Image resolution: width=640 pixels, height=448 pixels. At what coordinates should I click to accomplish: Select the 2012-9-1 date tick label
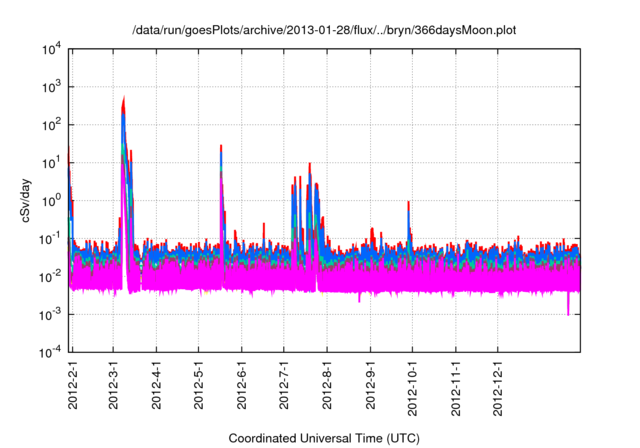pyautogui.click(x=371, y=383)
